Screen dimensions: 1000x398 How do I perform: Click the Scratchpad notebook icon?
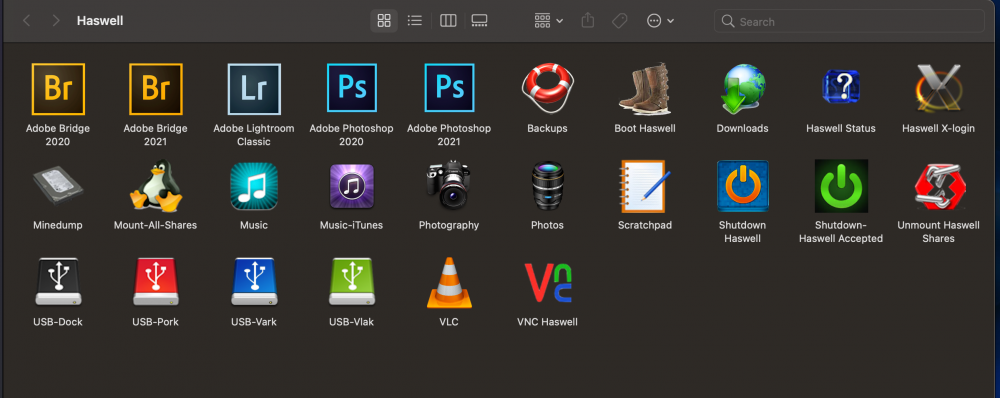point(644,186)
